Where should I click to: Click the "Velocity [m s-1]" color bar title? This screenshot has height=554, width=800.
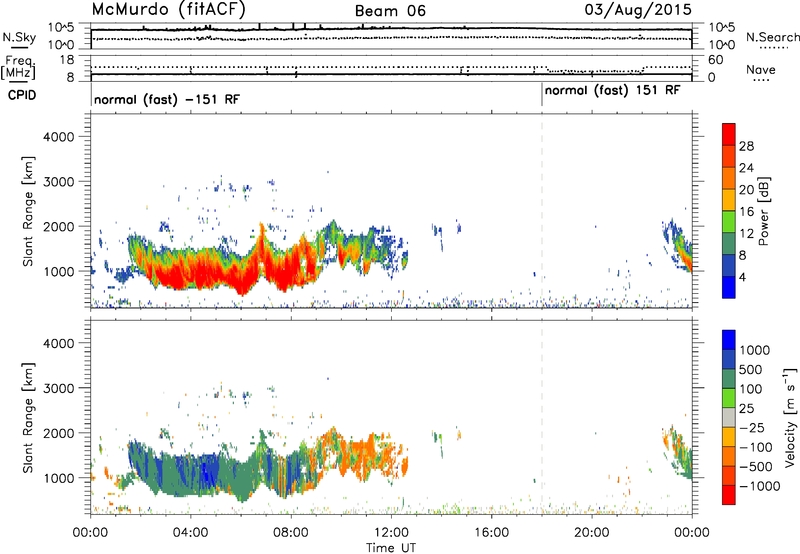[x=790, y=417]
